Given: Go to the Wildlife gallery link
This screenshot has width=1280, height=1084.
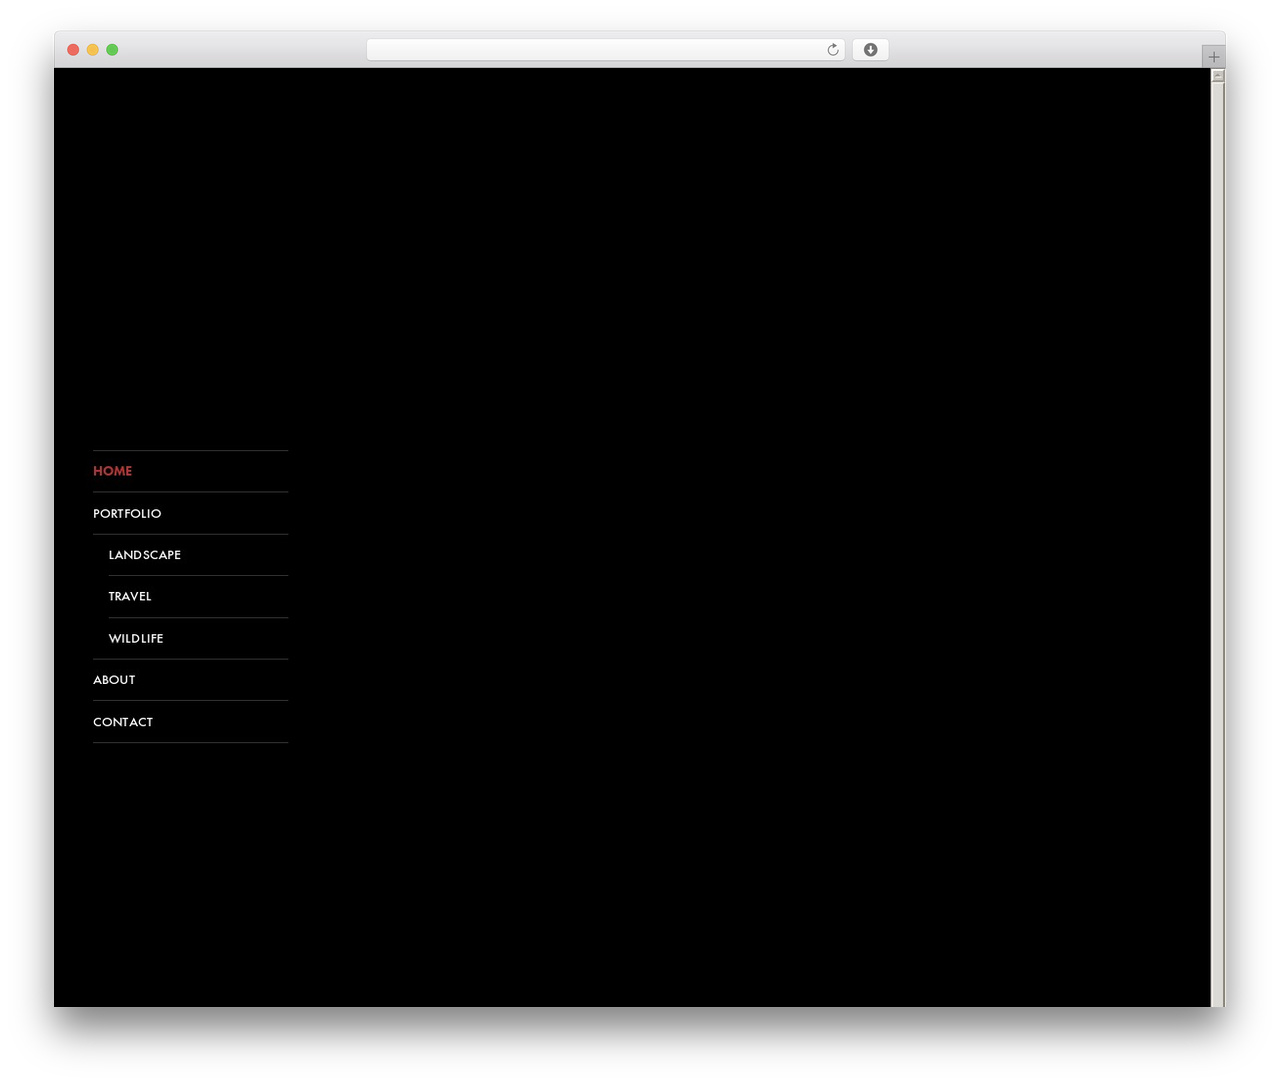Looking at the screenshot, I should [136, 638].
